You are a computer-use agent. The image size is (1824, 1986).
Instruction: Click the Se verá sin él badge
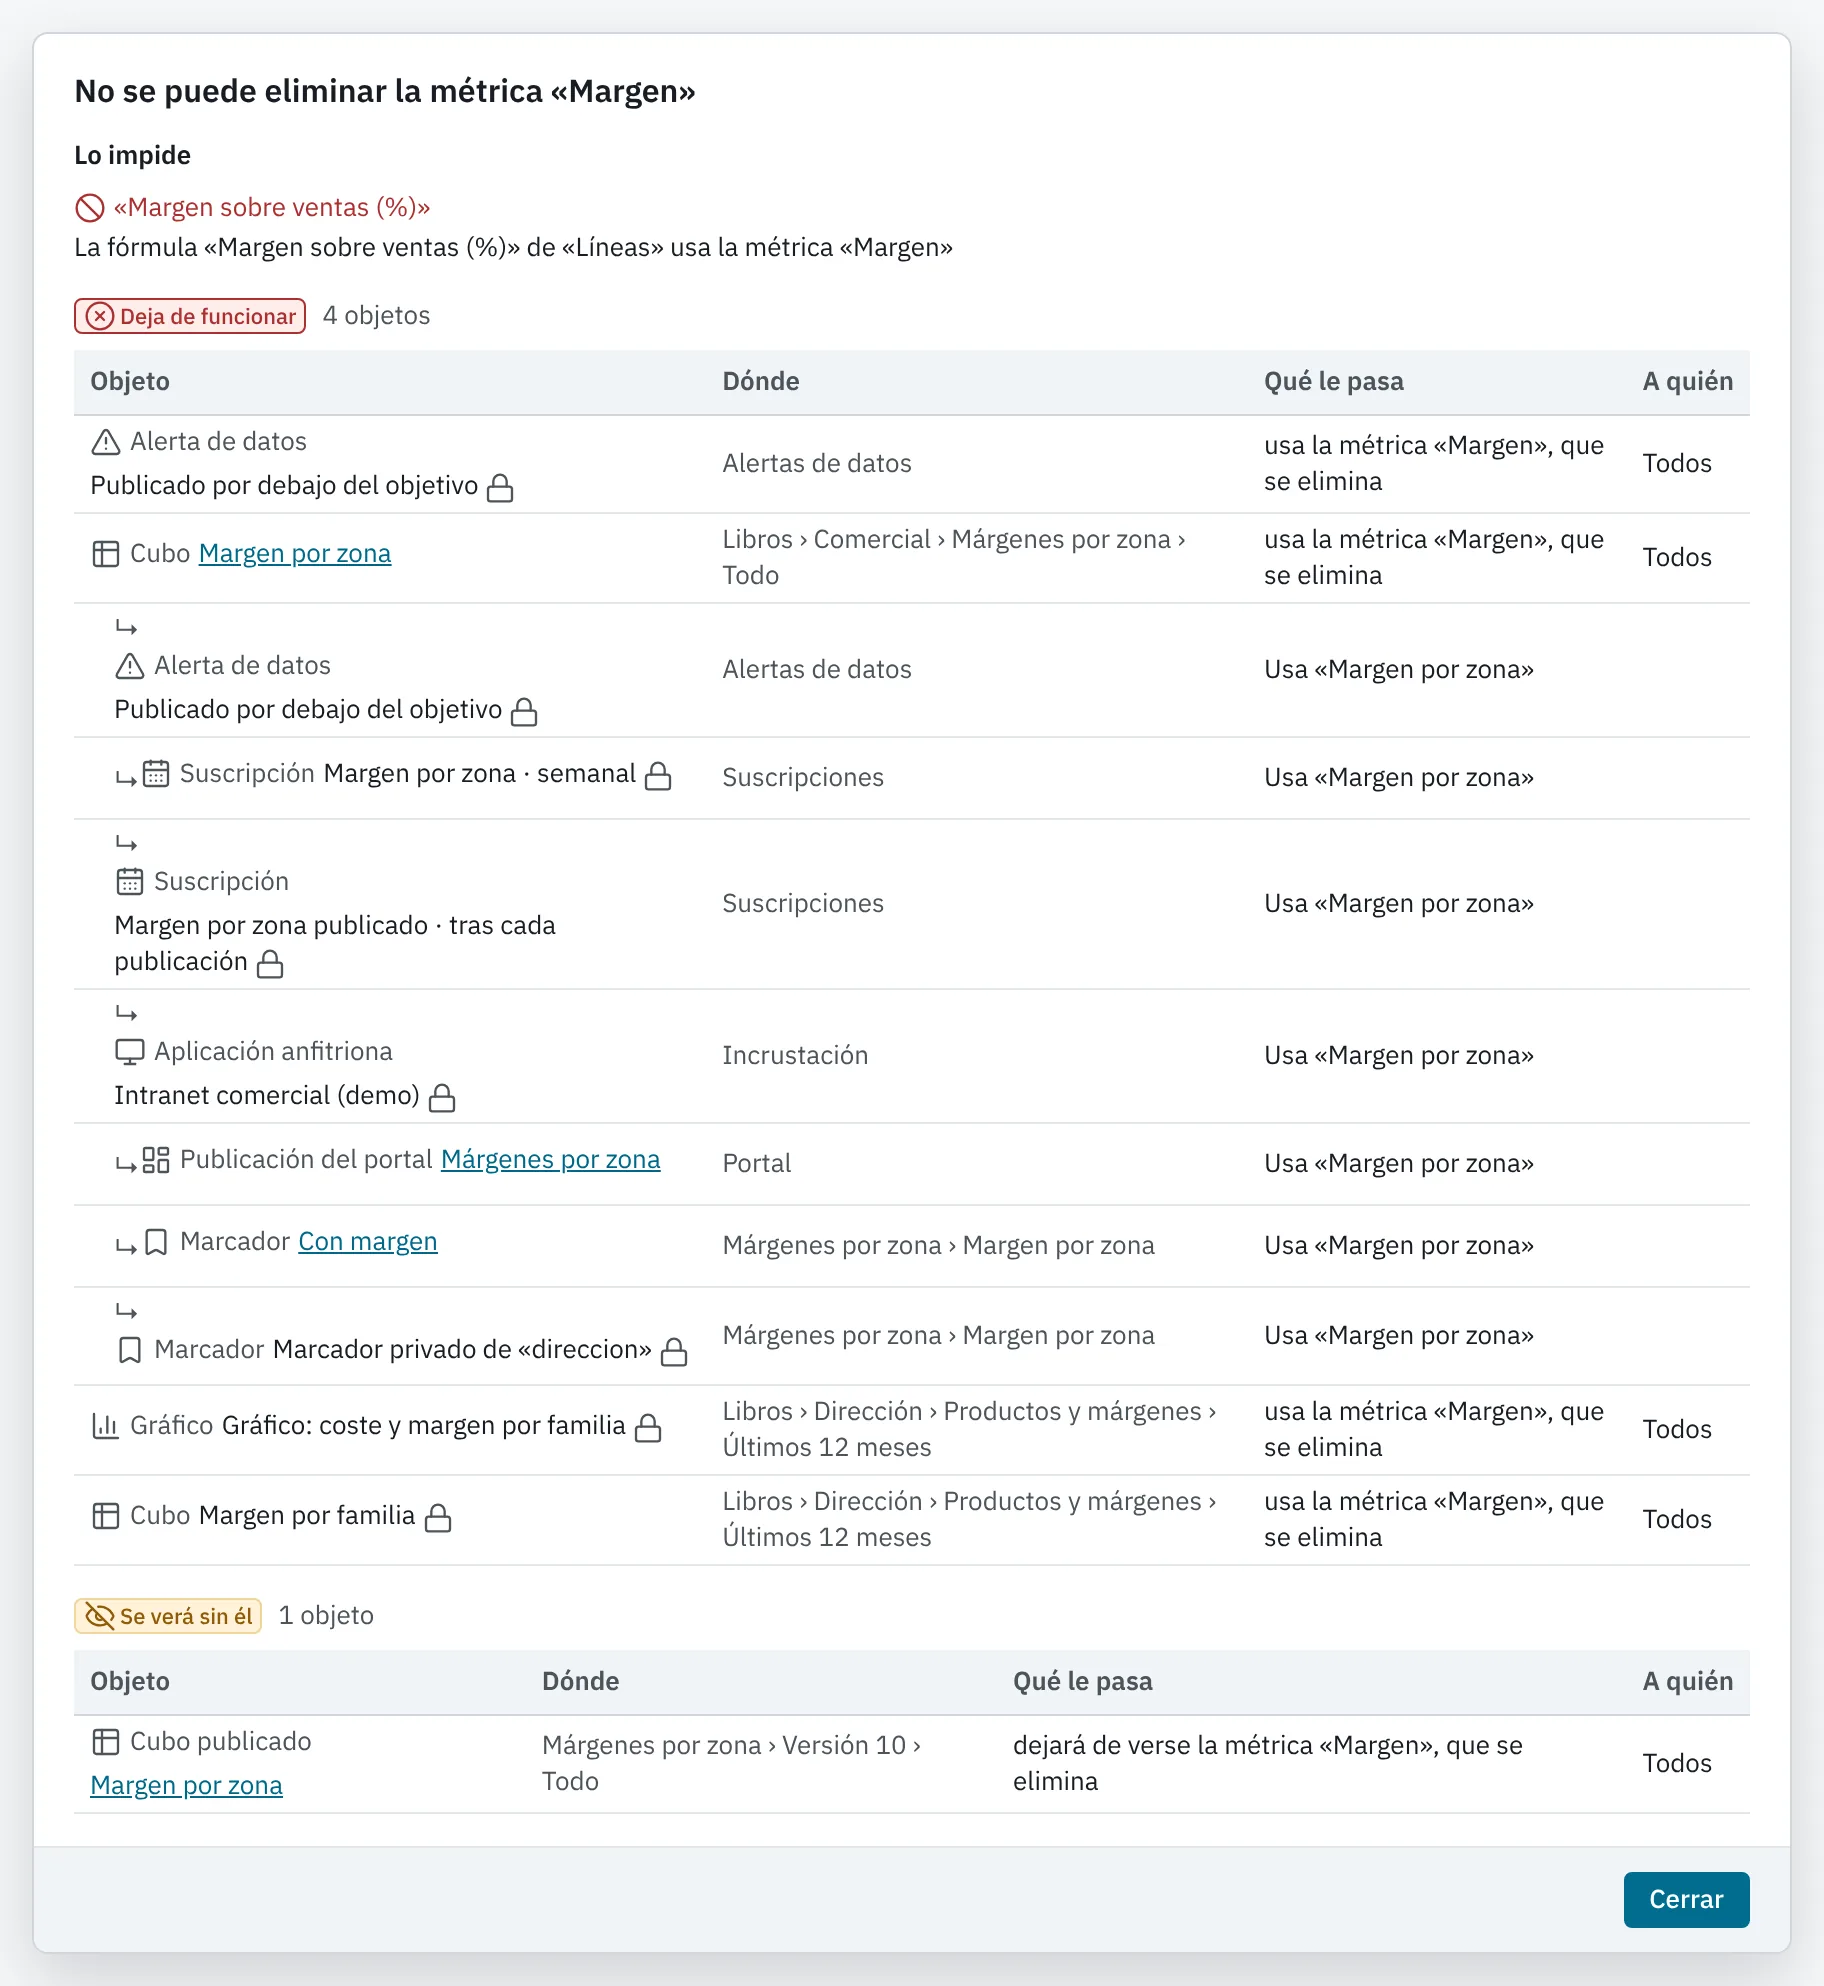pos(168,1616)
